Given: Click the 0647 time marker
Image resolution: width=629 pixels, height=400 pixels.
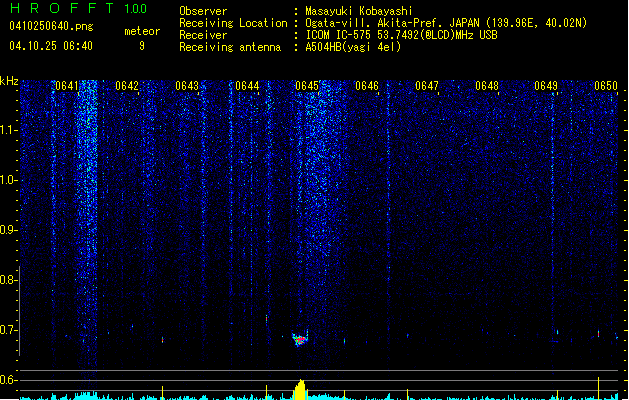Looking at the screenshot, I should [x=427, y=86].
